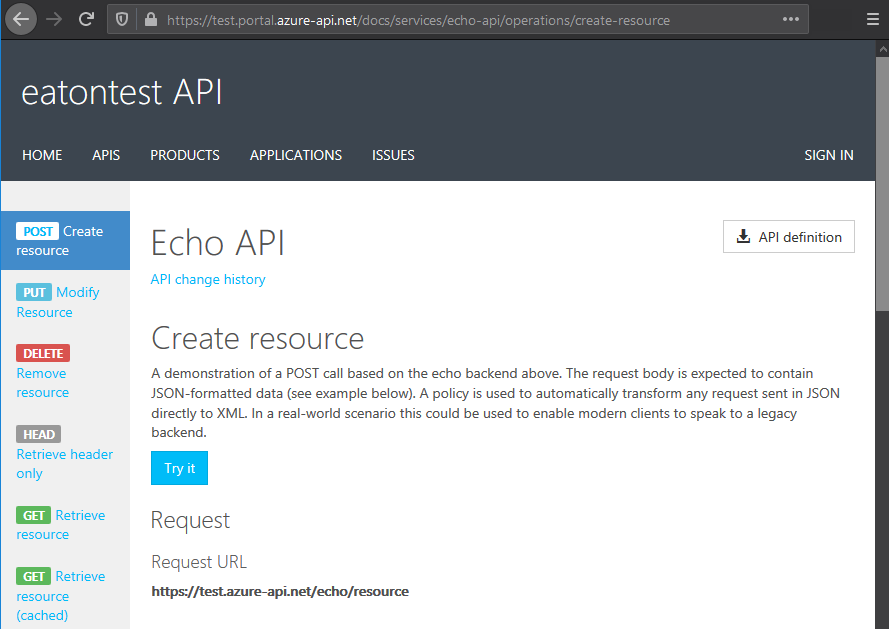Go back with the browser back arrow
Screen dimensions: 889x629
coord(21,20)
